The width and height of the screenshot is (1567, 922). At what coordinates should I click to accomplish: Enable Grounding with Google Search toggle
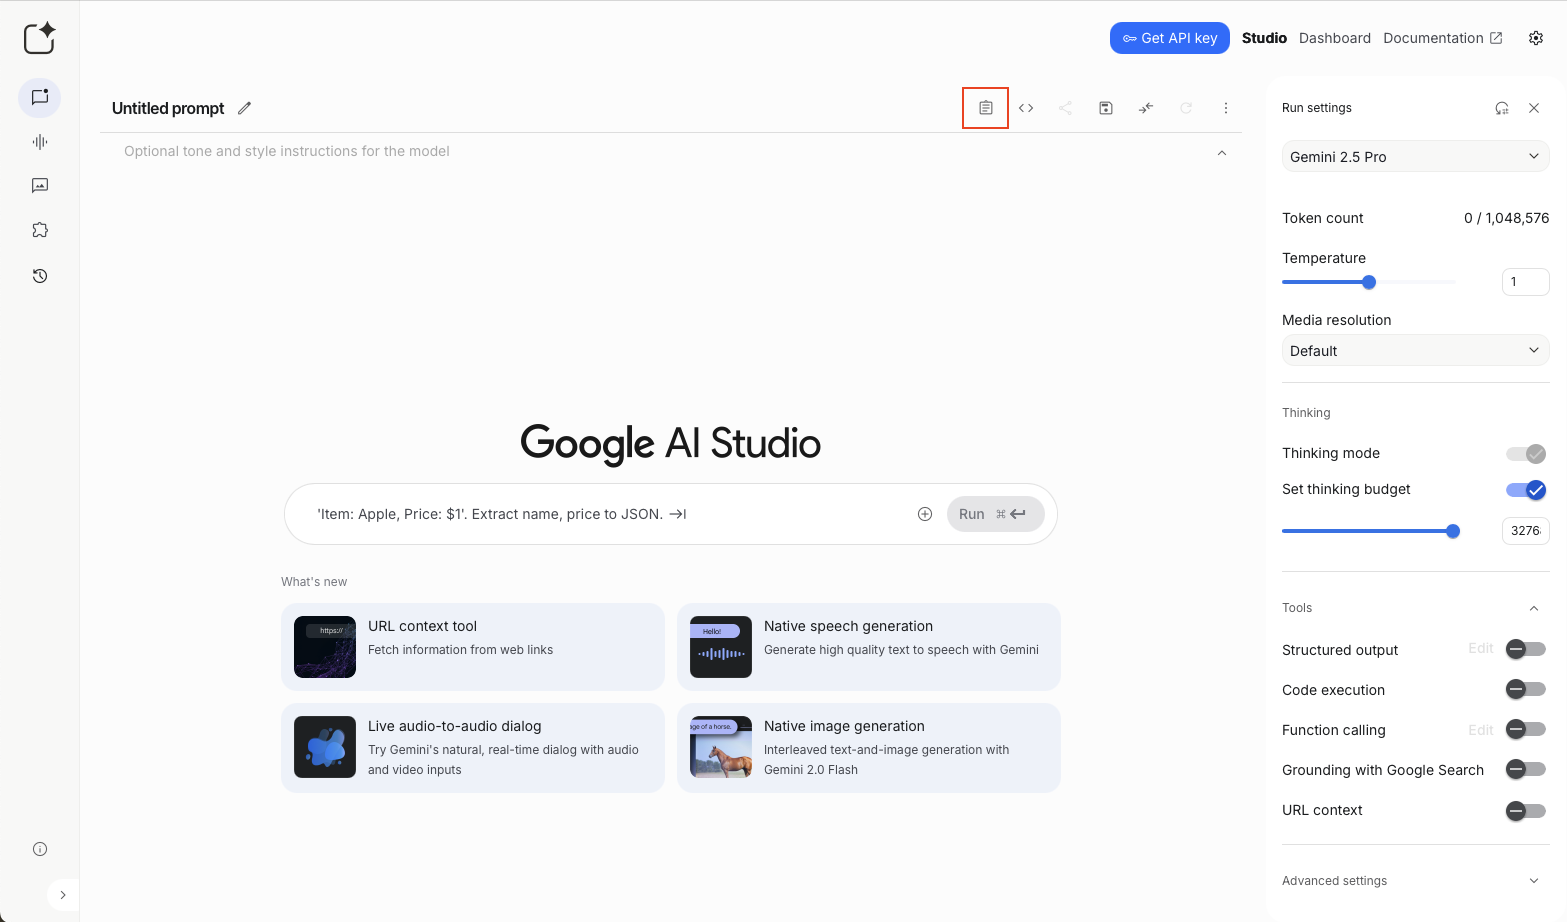pos(1526,769)
